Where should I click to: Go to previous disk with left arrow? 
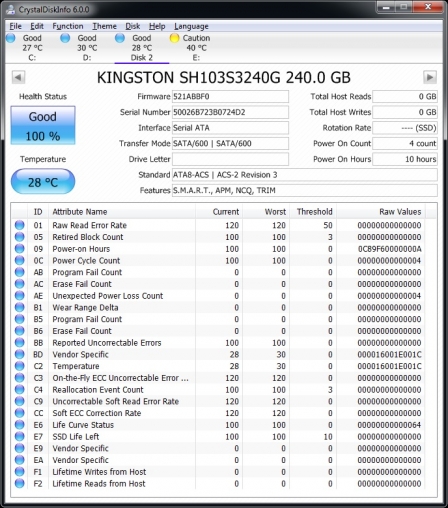coord(18,77)
